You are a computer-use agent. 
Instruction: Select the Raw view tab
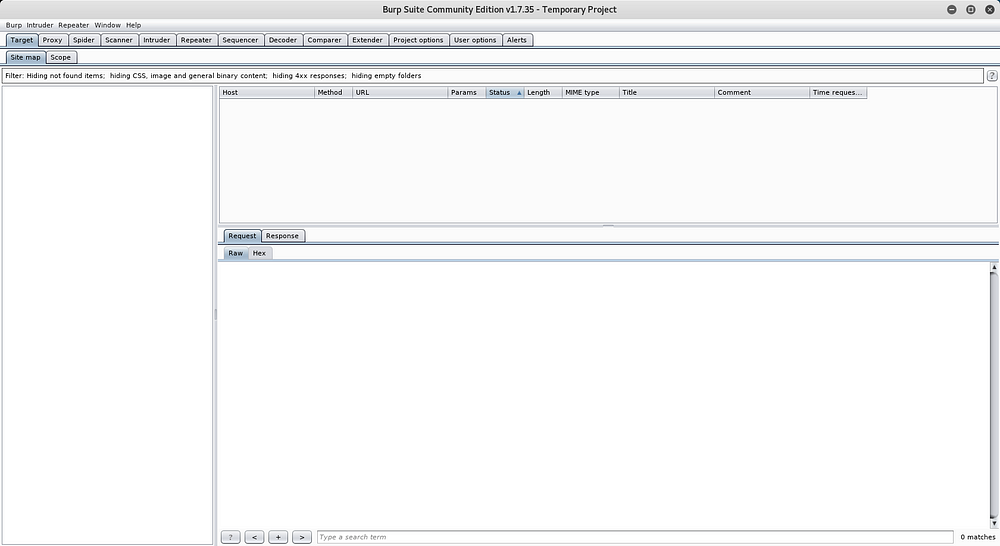pos(235,253)
